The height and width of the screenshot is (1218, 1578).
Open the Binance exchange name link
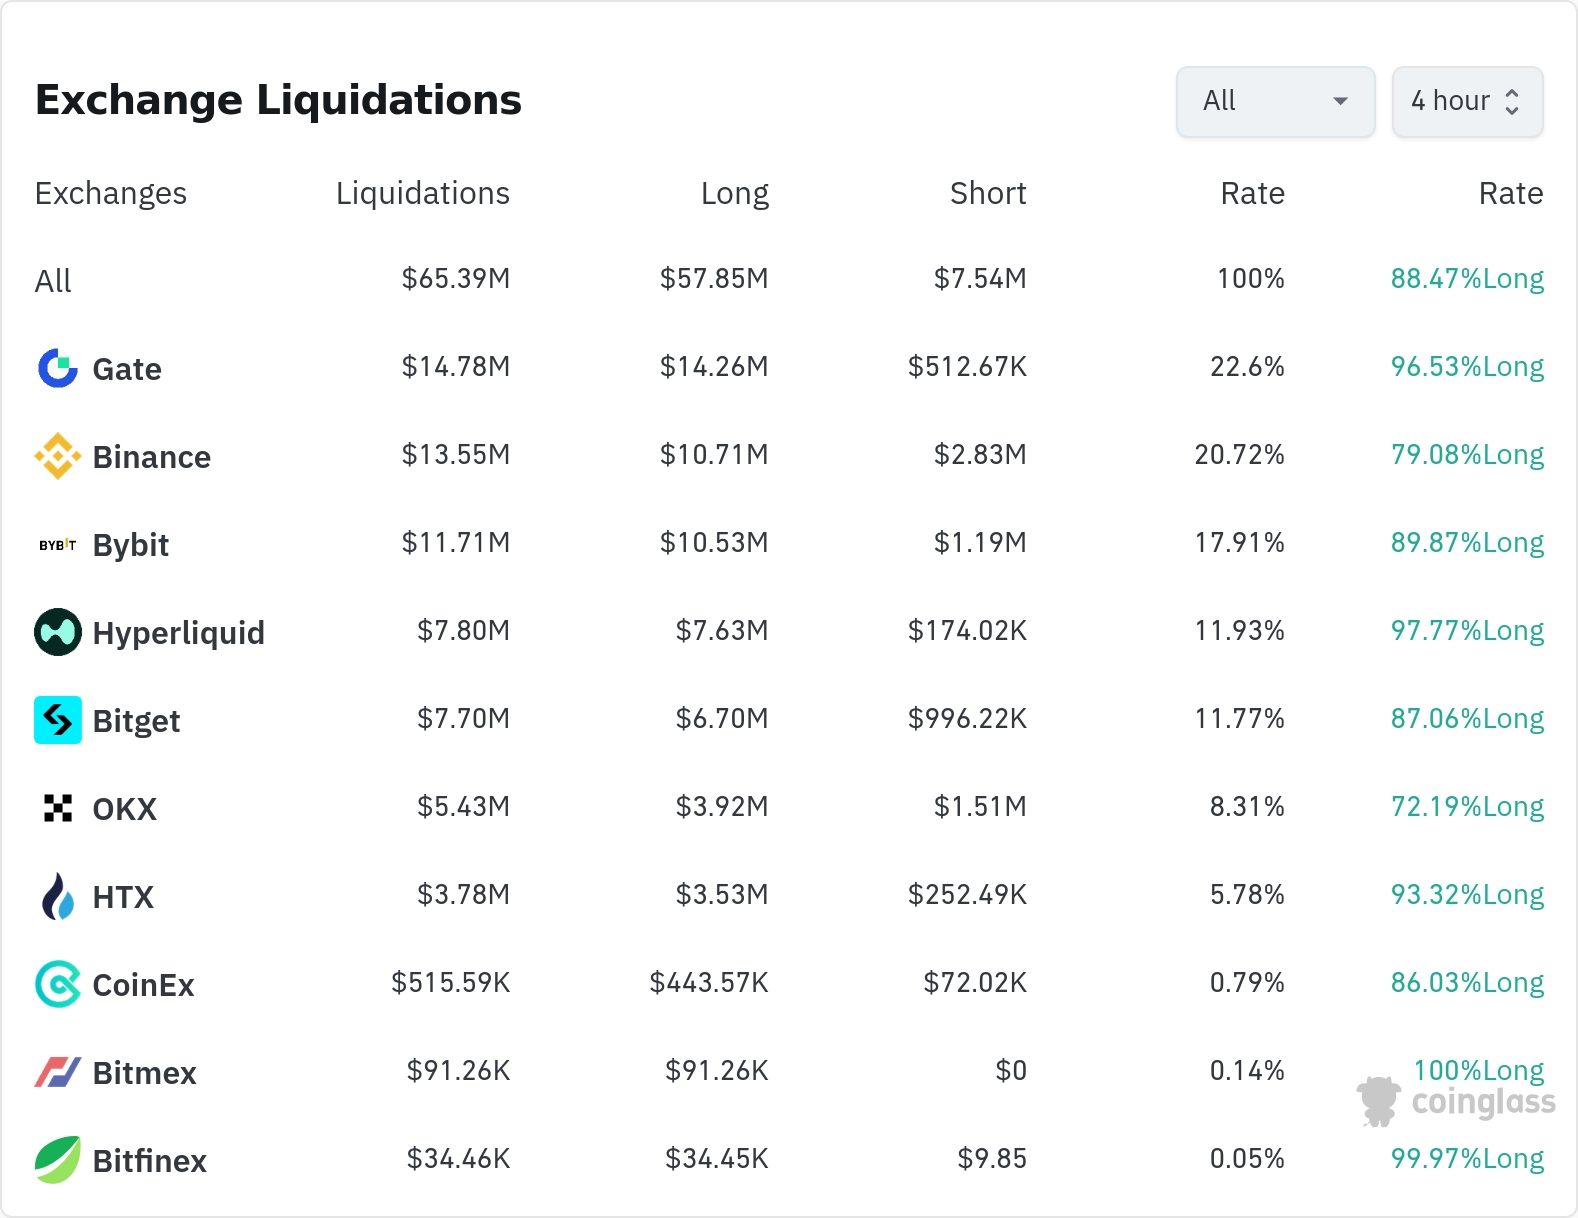(x=151, y=457)
